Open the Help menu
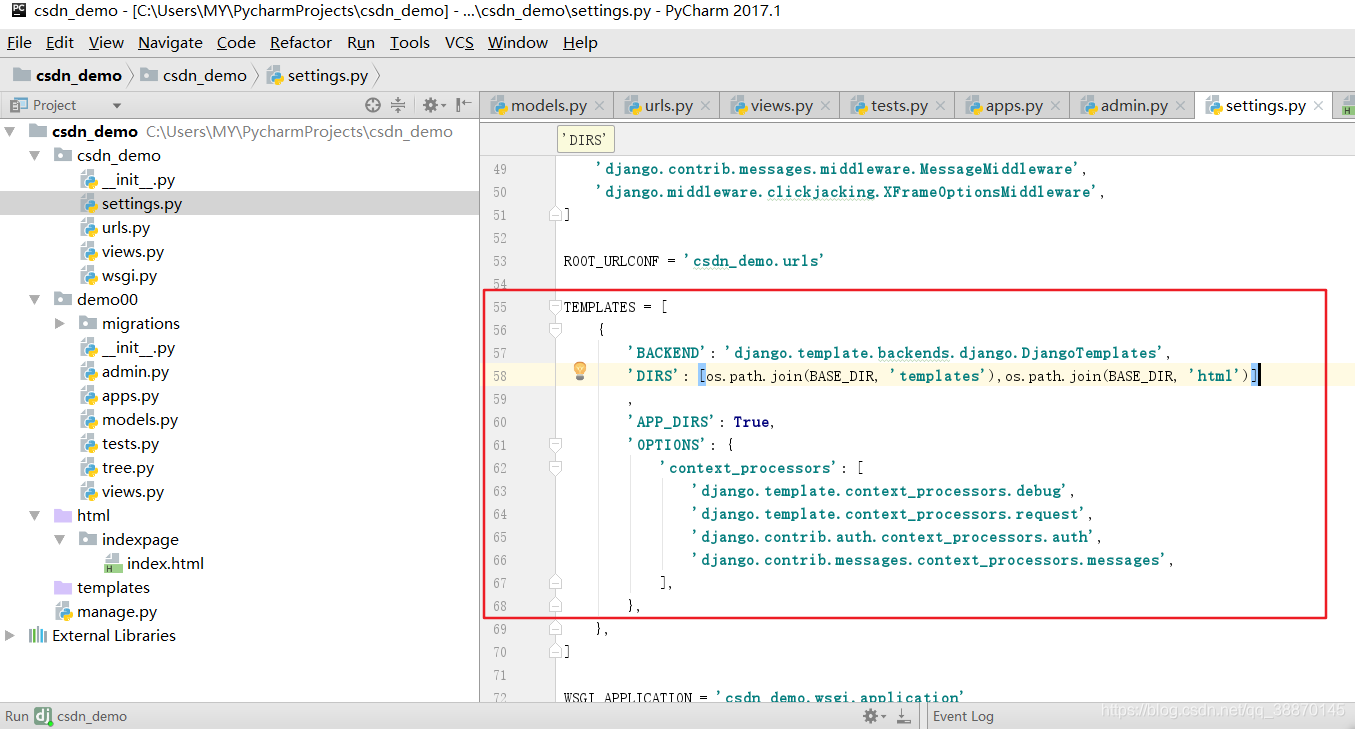 [x=580, y=42]
